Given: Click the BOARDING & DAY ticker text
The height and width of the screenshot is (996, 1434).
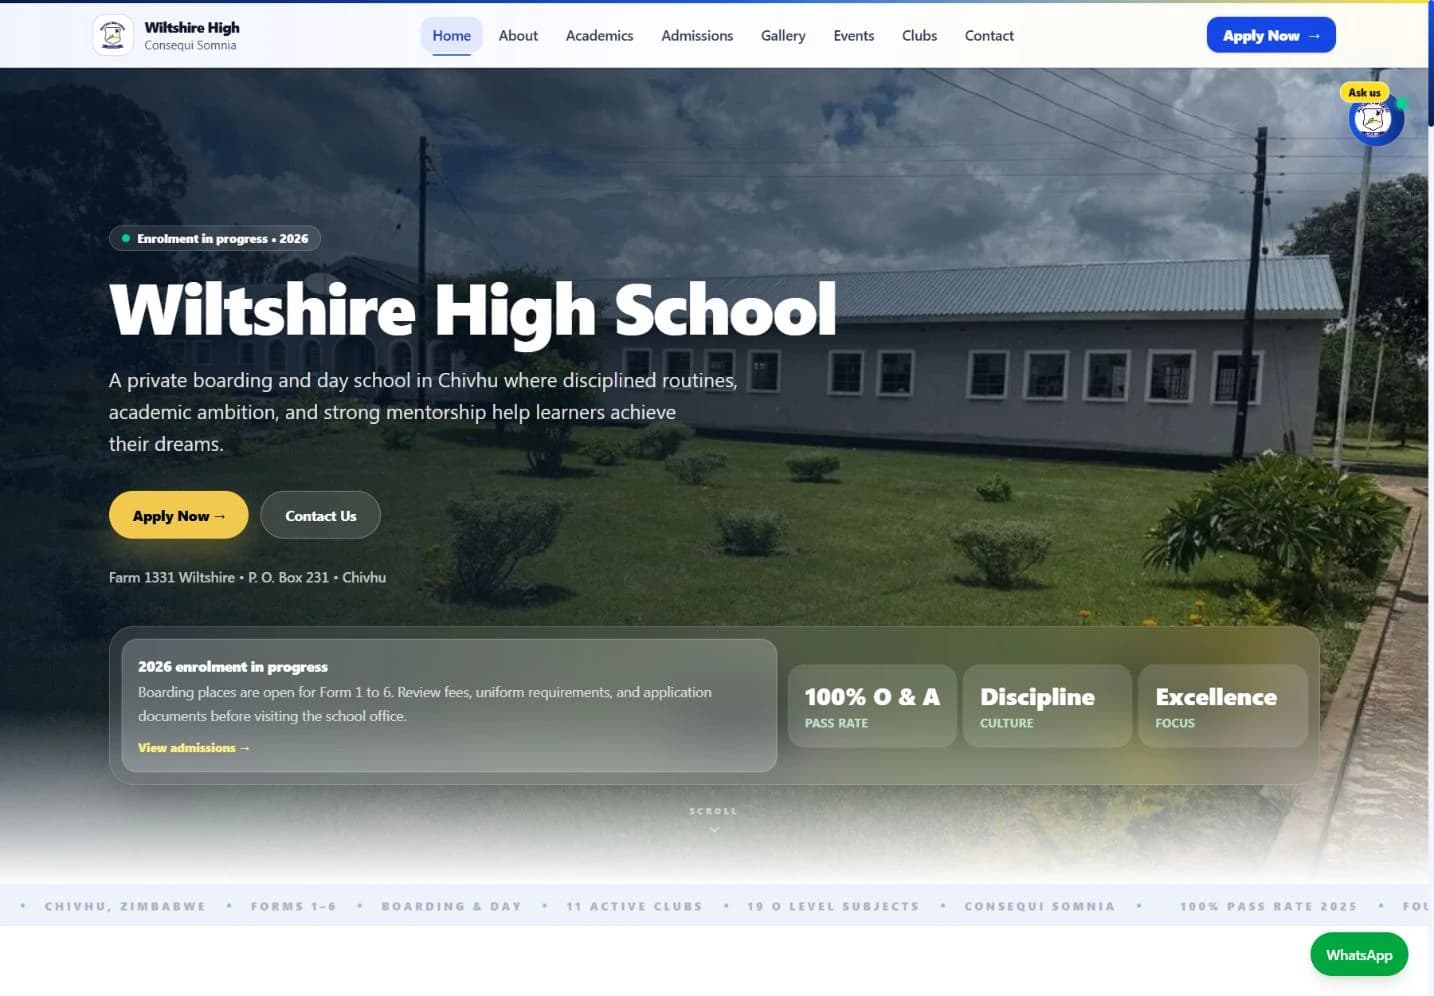Looking at the screenshot, I should click(451, 906).
